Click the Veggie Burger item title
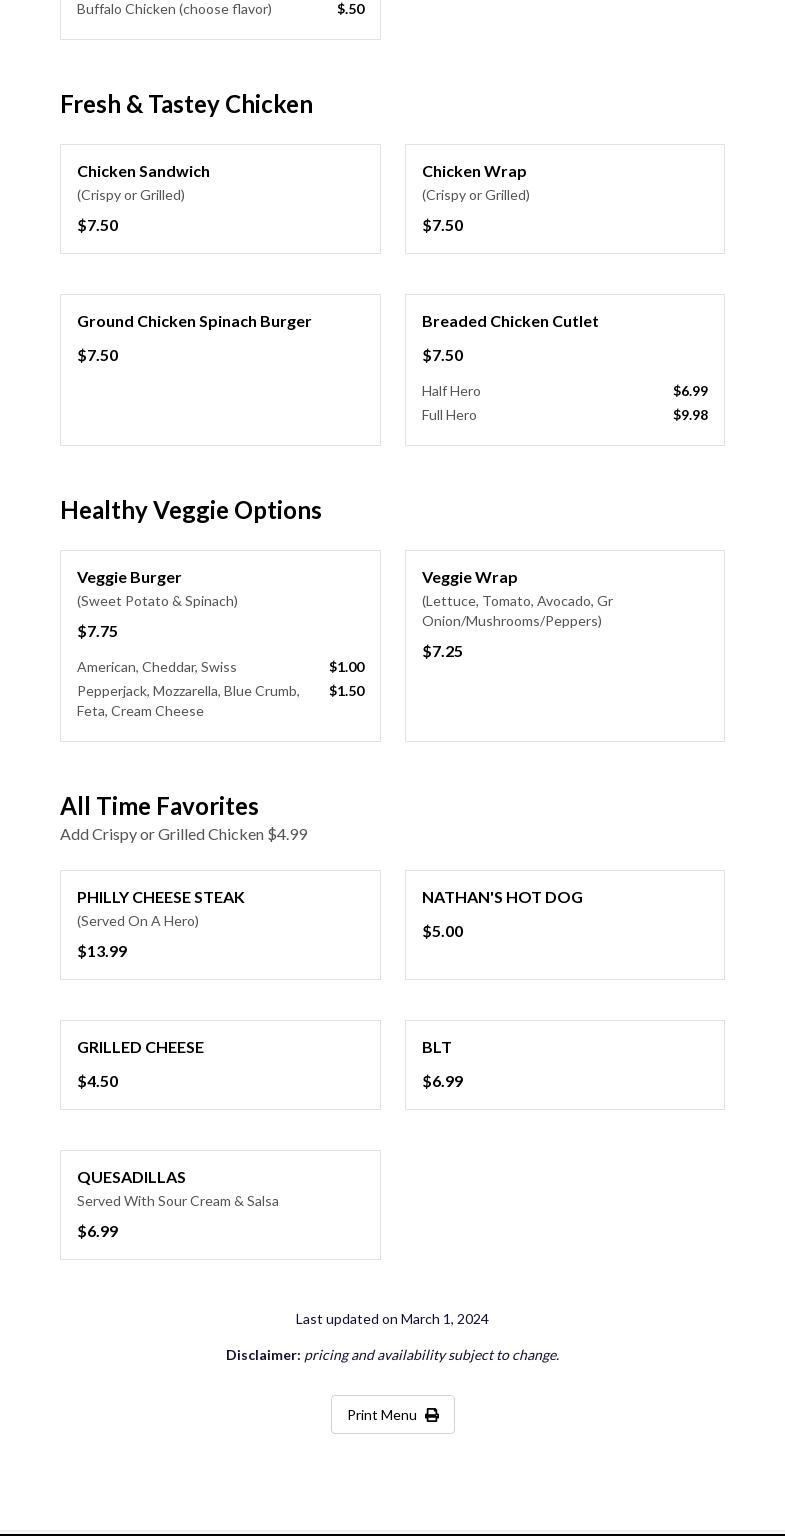Screen dimensions: 785x1536 coord(129,577)
